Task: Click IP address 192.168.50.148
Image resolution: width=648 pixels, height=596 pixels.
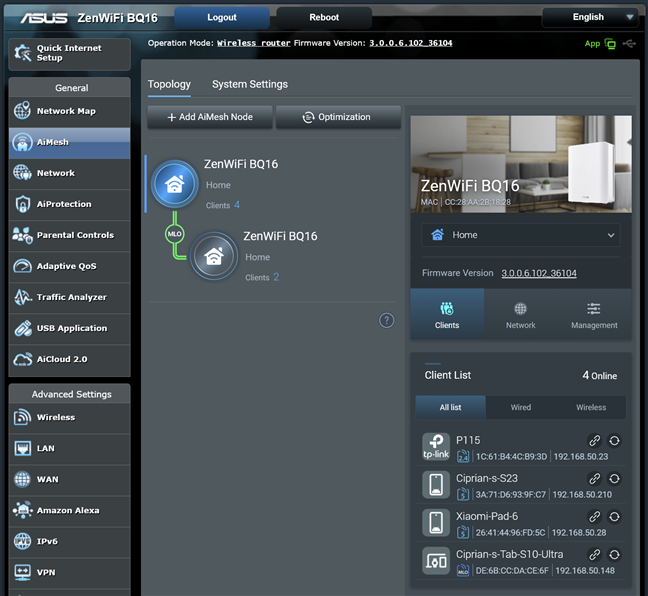Action: coord(585,571)
